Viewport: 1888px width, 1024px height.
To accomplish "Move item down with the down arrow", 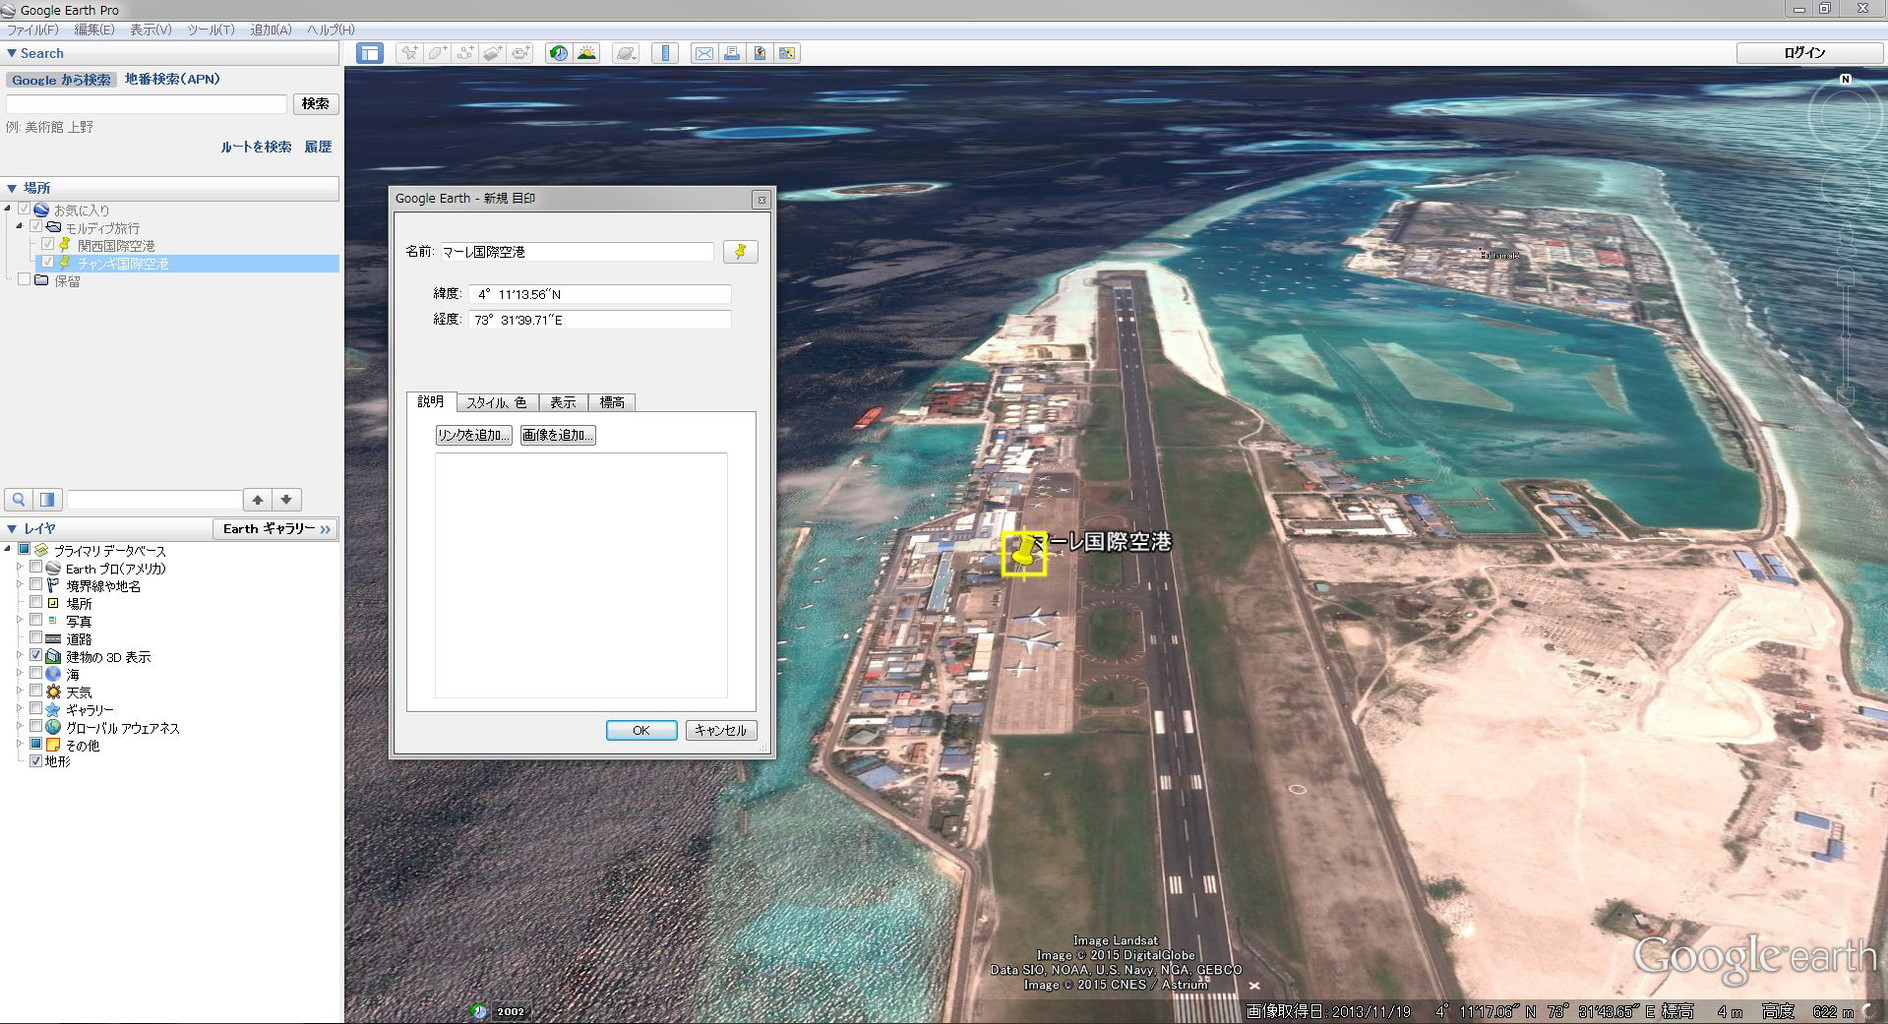I will (x=287, y=499).
